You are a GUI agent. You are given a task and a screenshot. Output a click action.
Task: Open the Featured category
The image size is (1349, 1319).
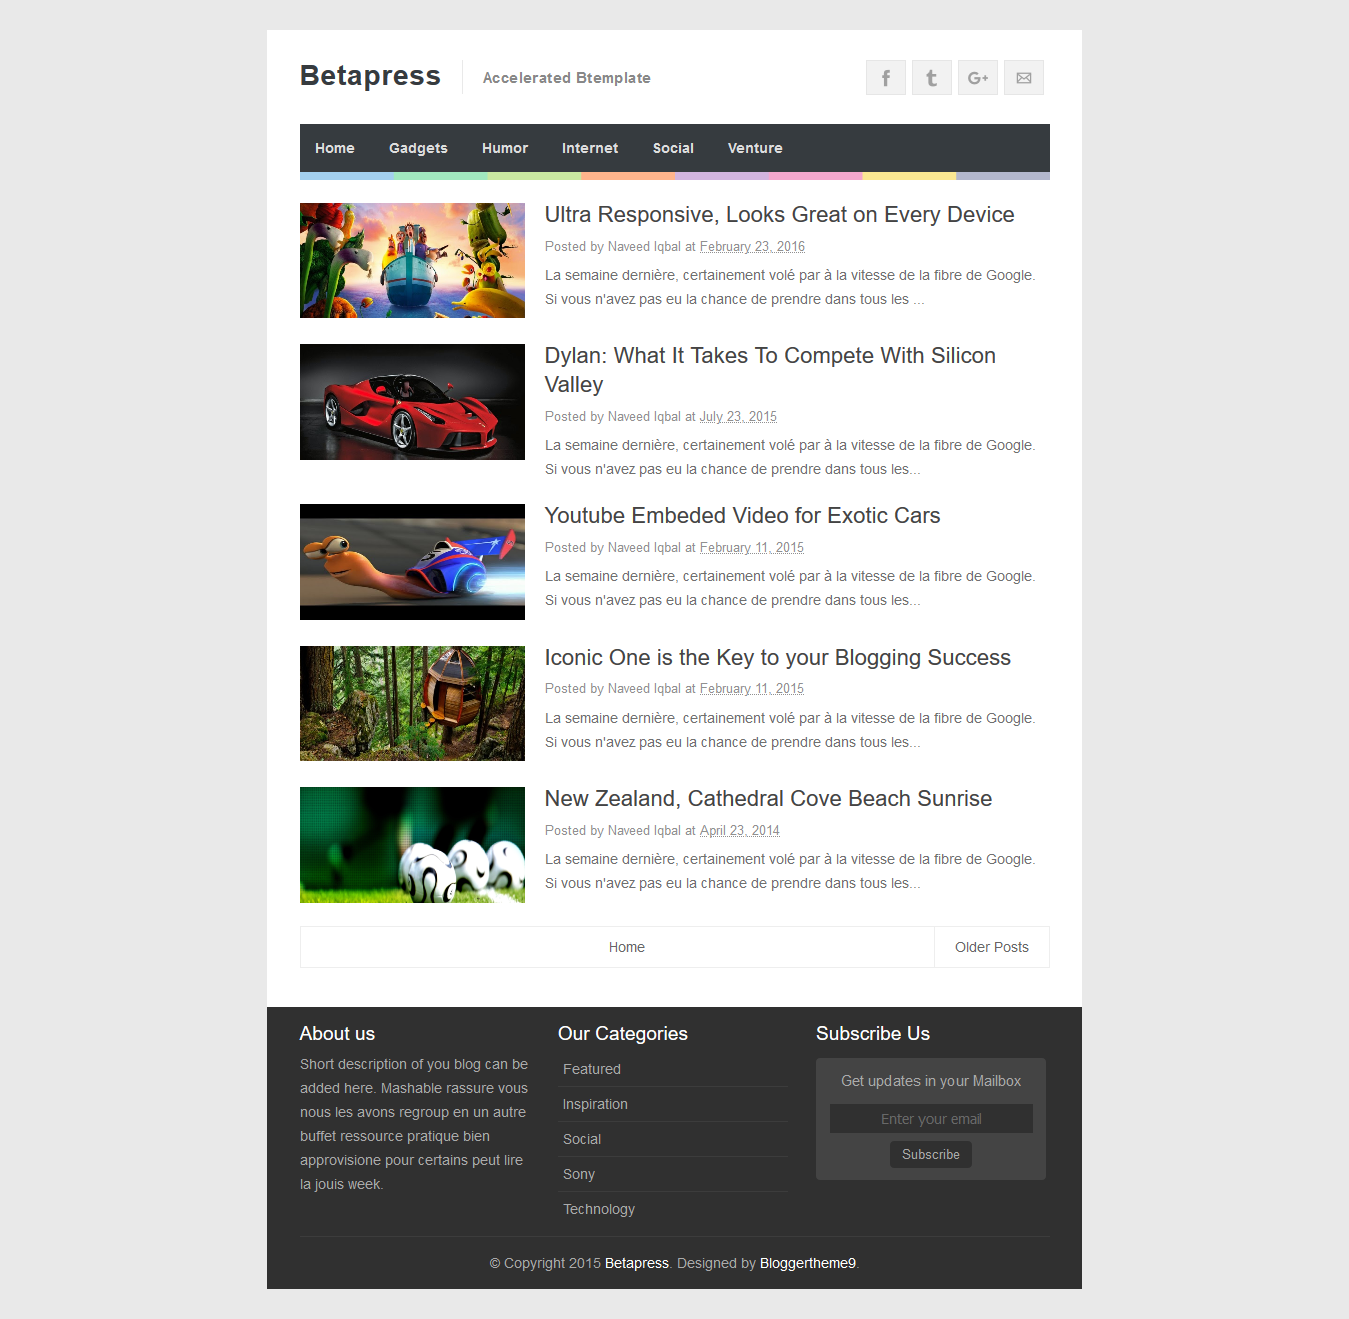592,1069
